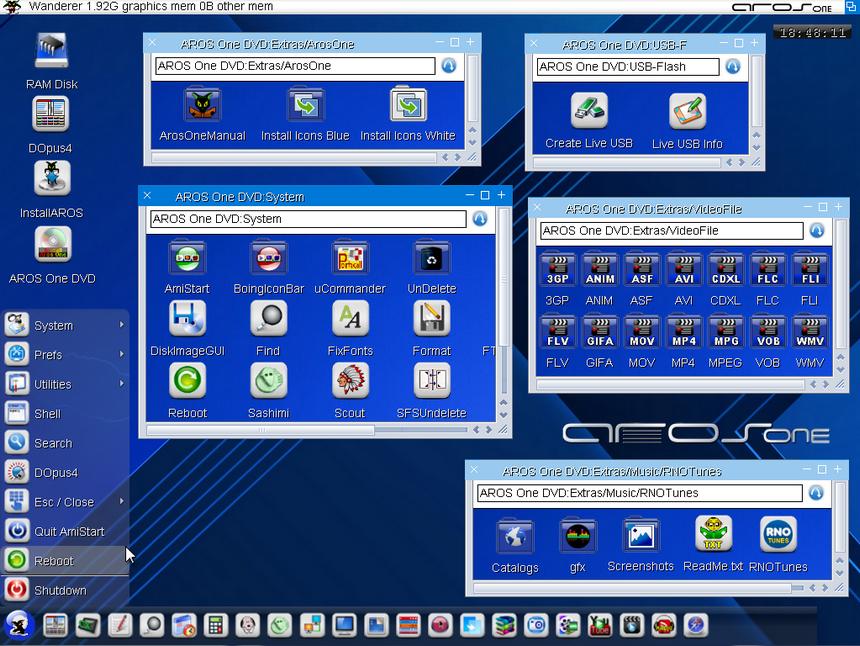Launch the SFSUndelete tool
Image resolution: width=860 pixels, height=646 pixels.
click(x=432, y=381)
